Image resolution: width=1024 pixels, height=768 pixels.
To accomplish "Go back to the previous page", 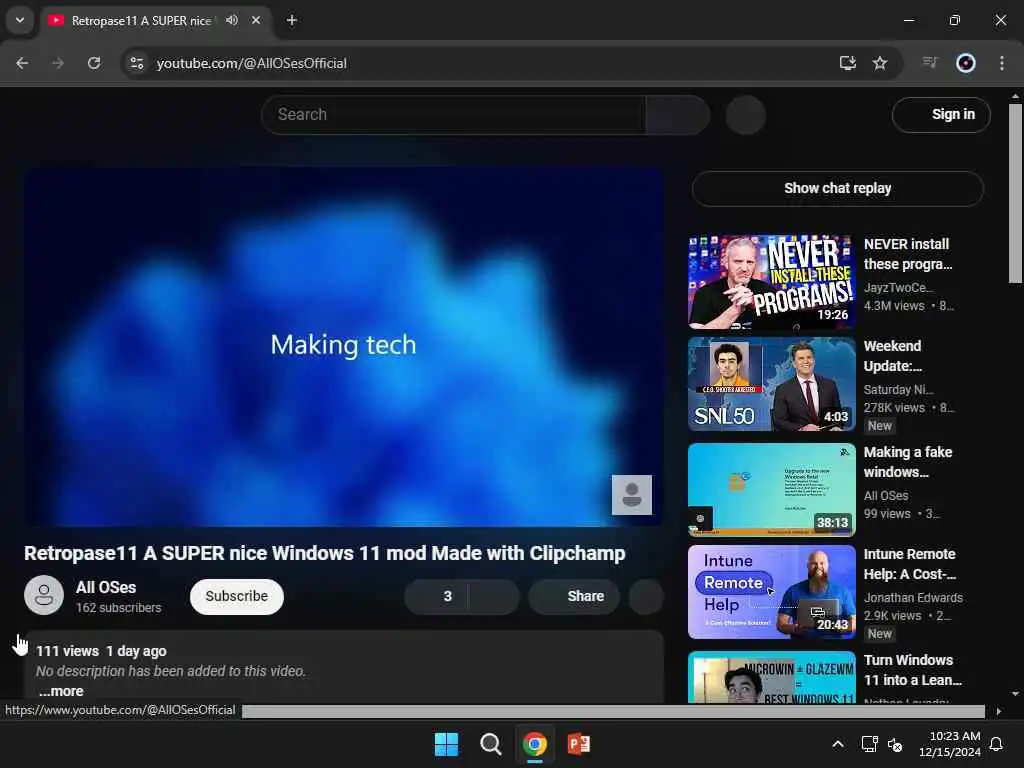I will 22,63.
